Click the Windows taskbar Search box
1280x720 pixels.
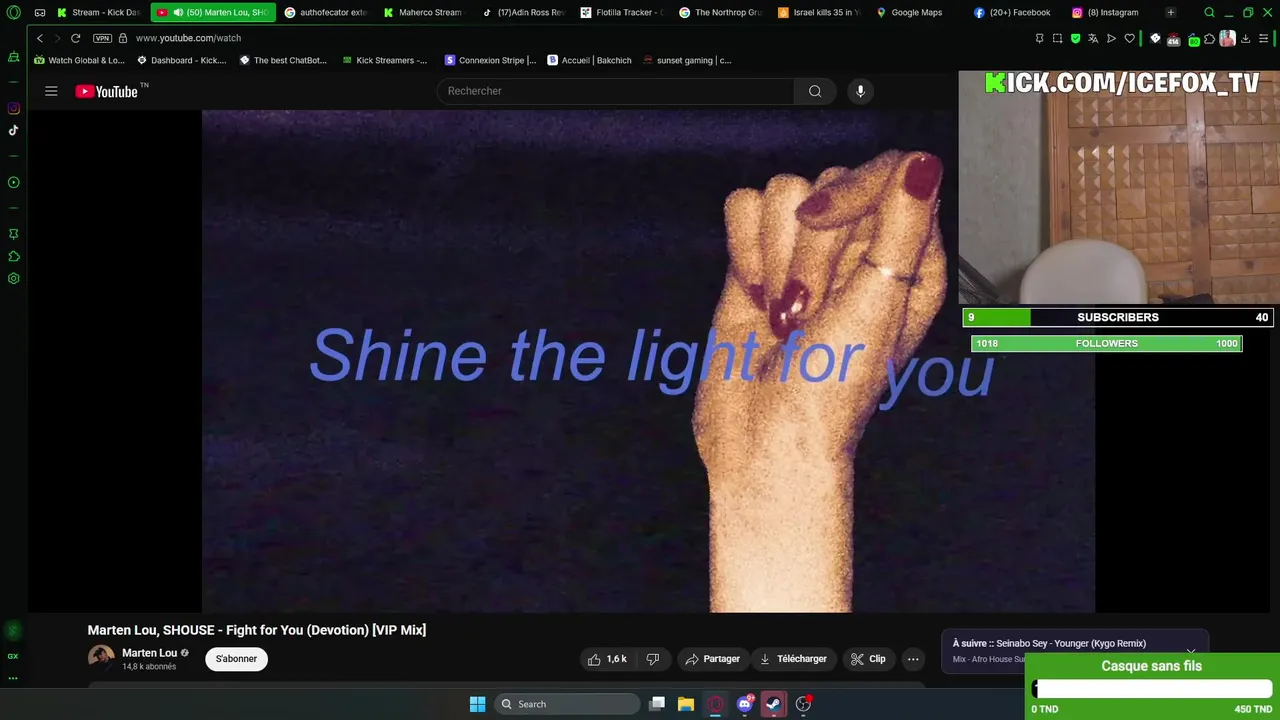567,704
